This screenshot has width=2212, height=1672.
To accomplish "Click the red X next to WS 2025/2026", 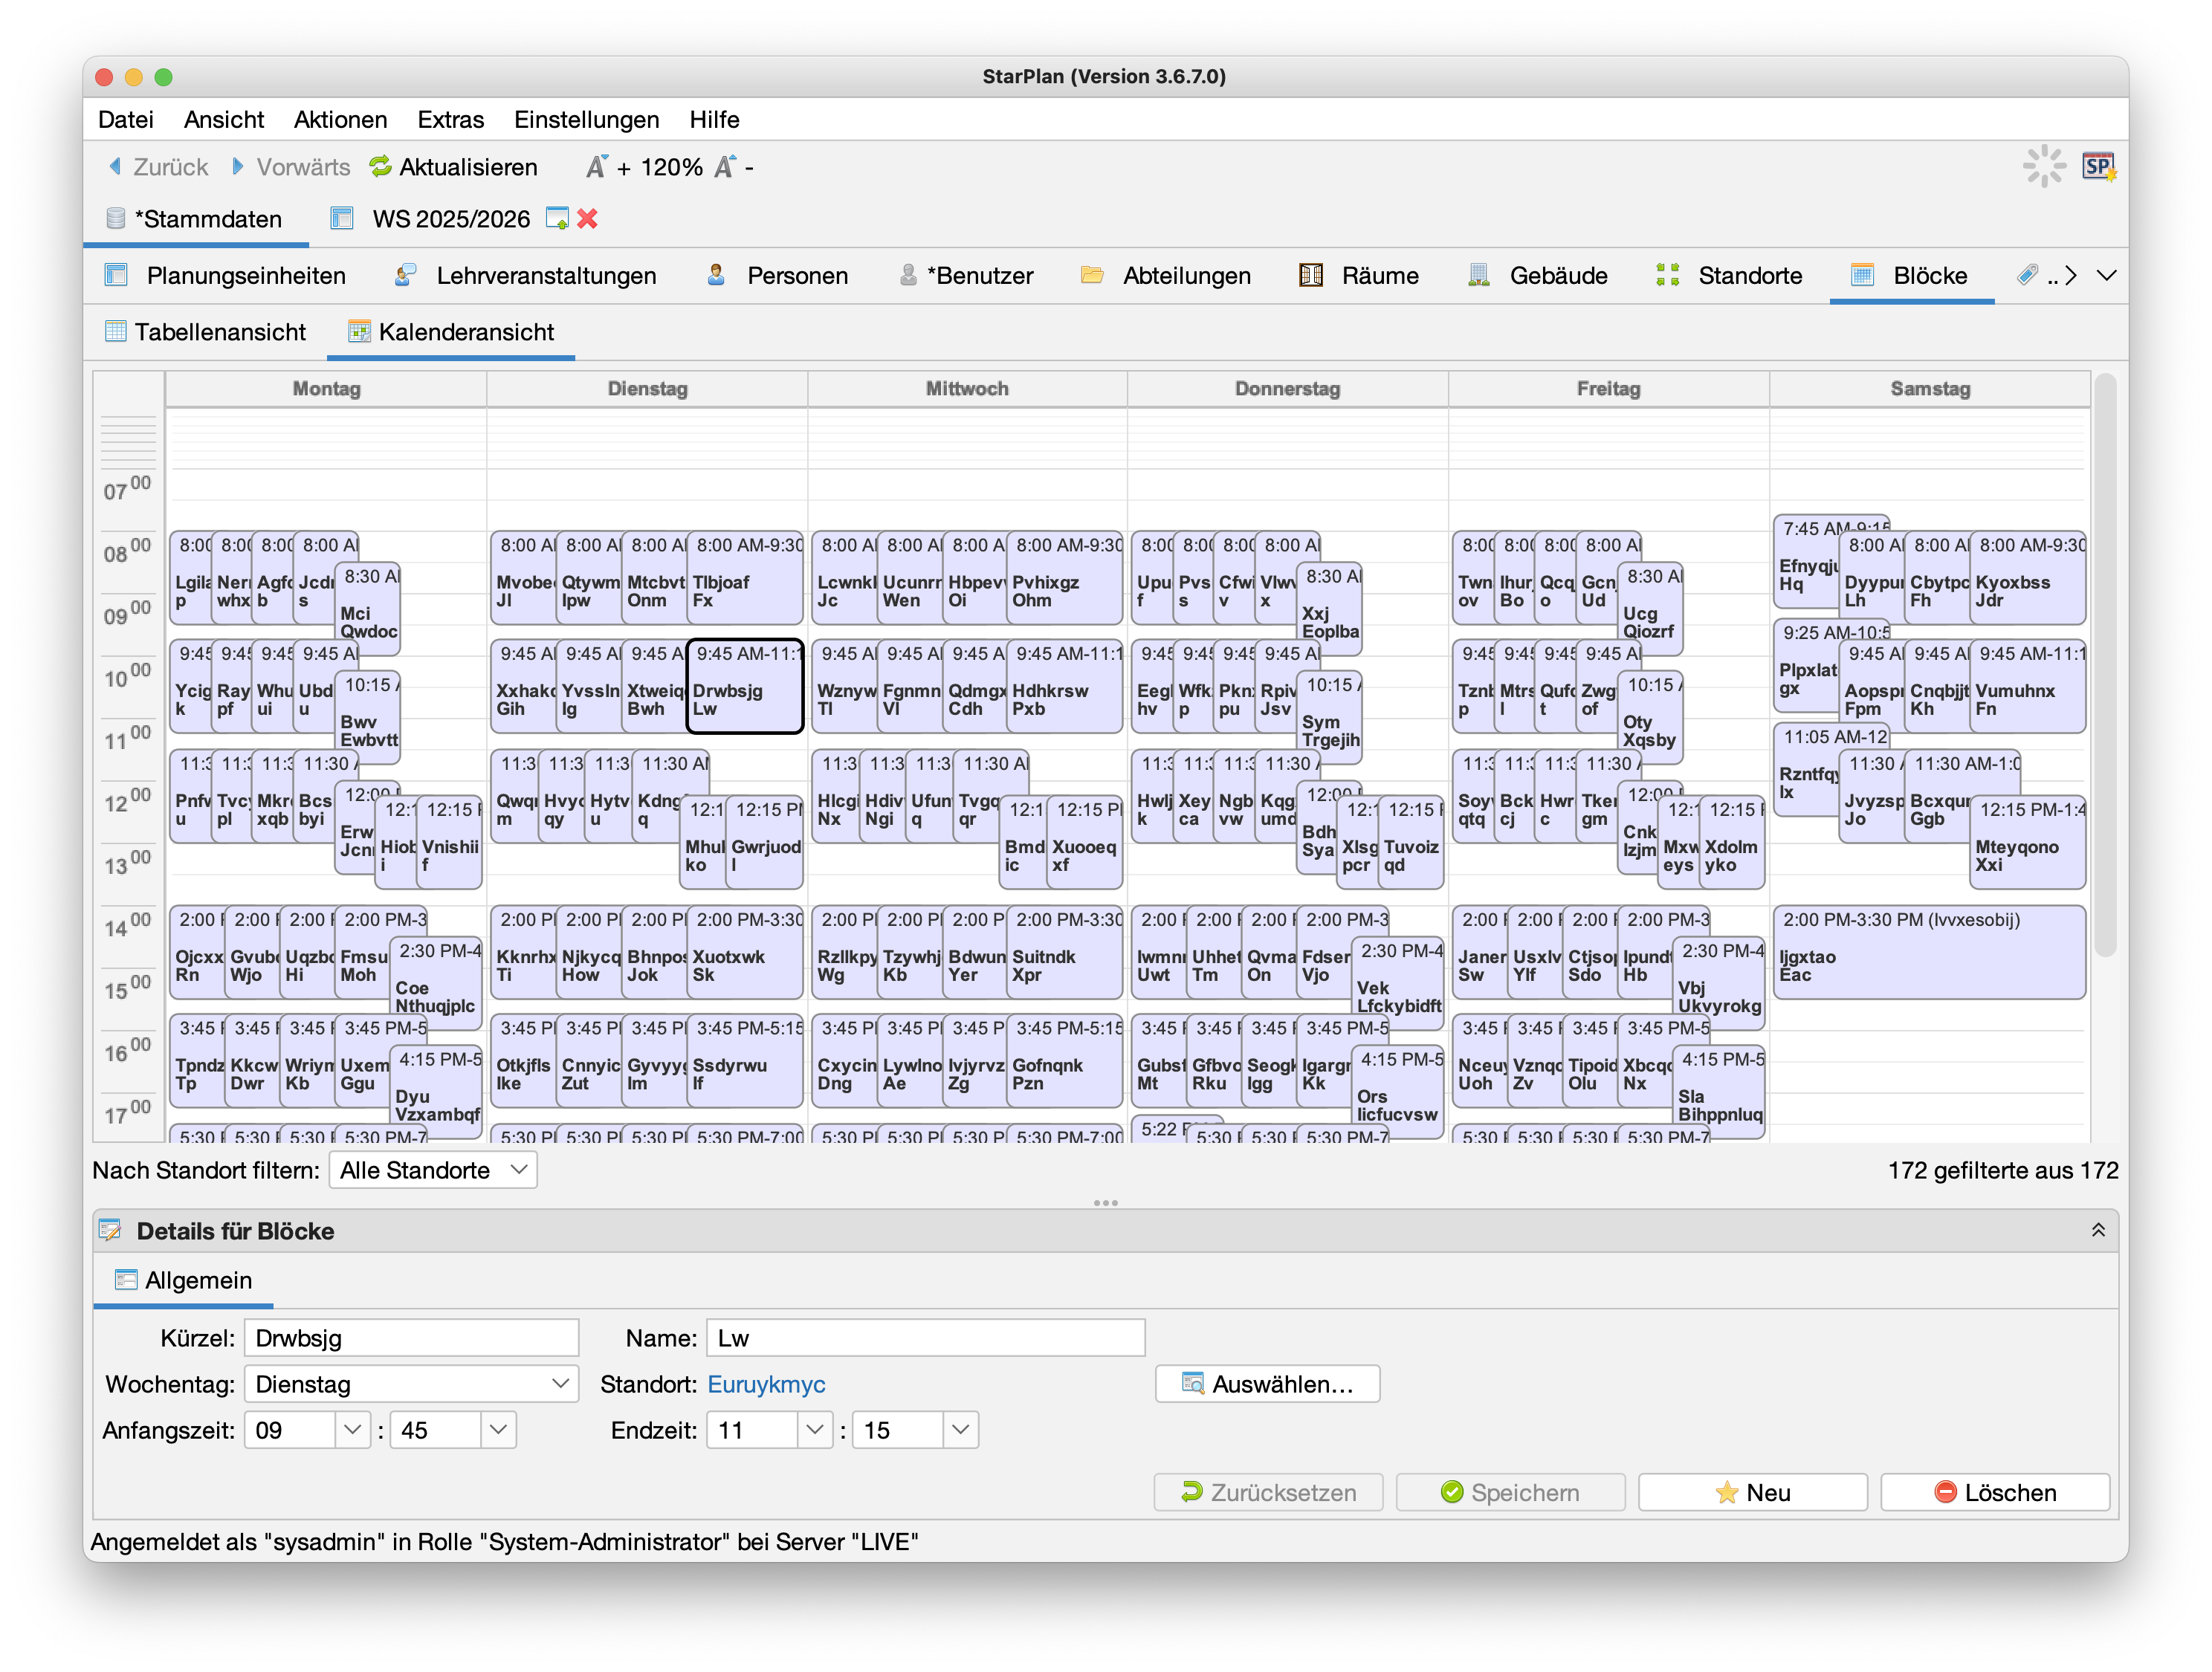I will click(588, 219).
